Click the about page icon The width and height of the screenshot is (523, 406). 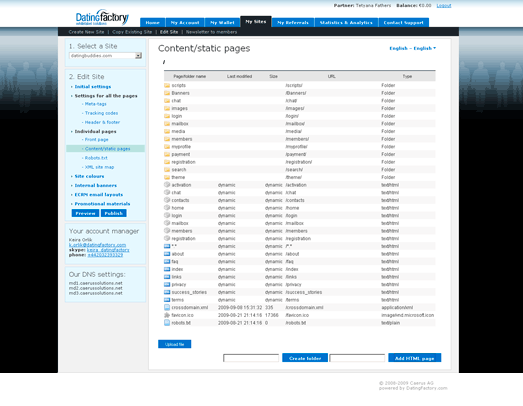(x=167, y=254)
